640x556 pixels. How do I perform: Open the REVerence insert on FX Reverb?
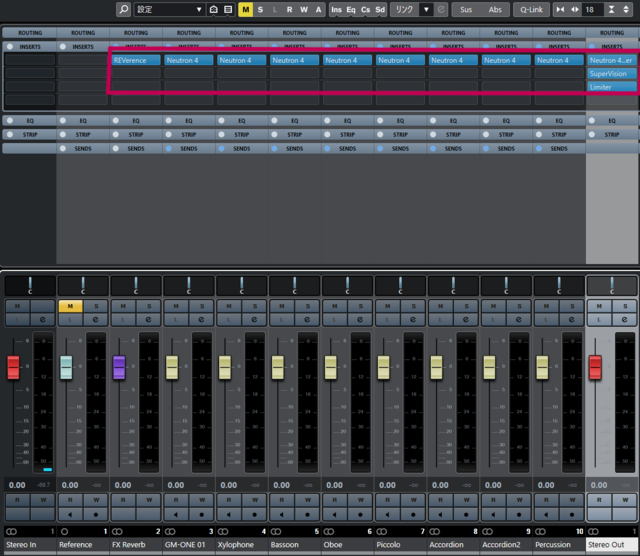point(136,60)
